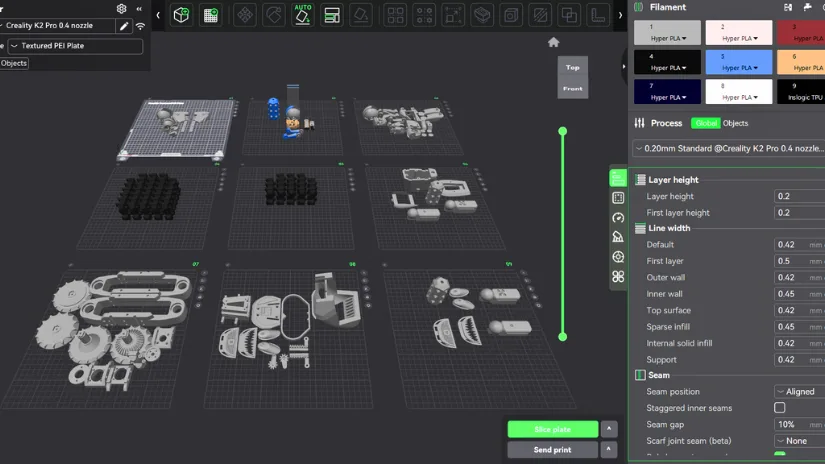Click the Arrange all objects icon

(332, 15)
